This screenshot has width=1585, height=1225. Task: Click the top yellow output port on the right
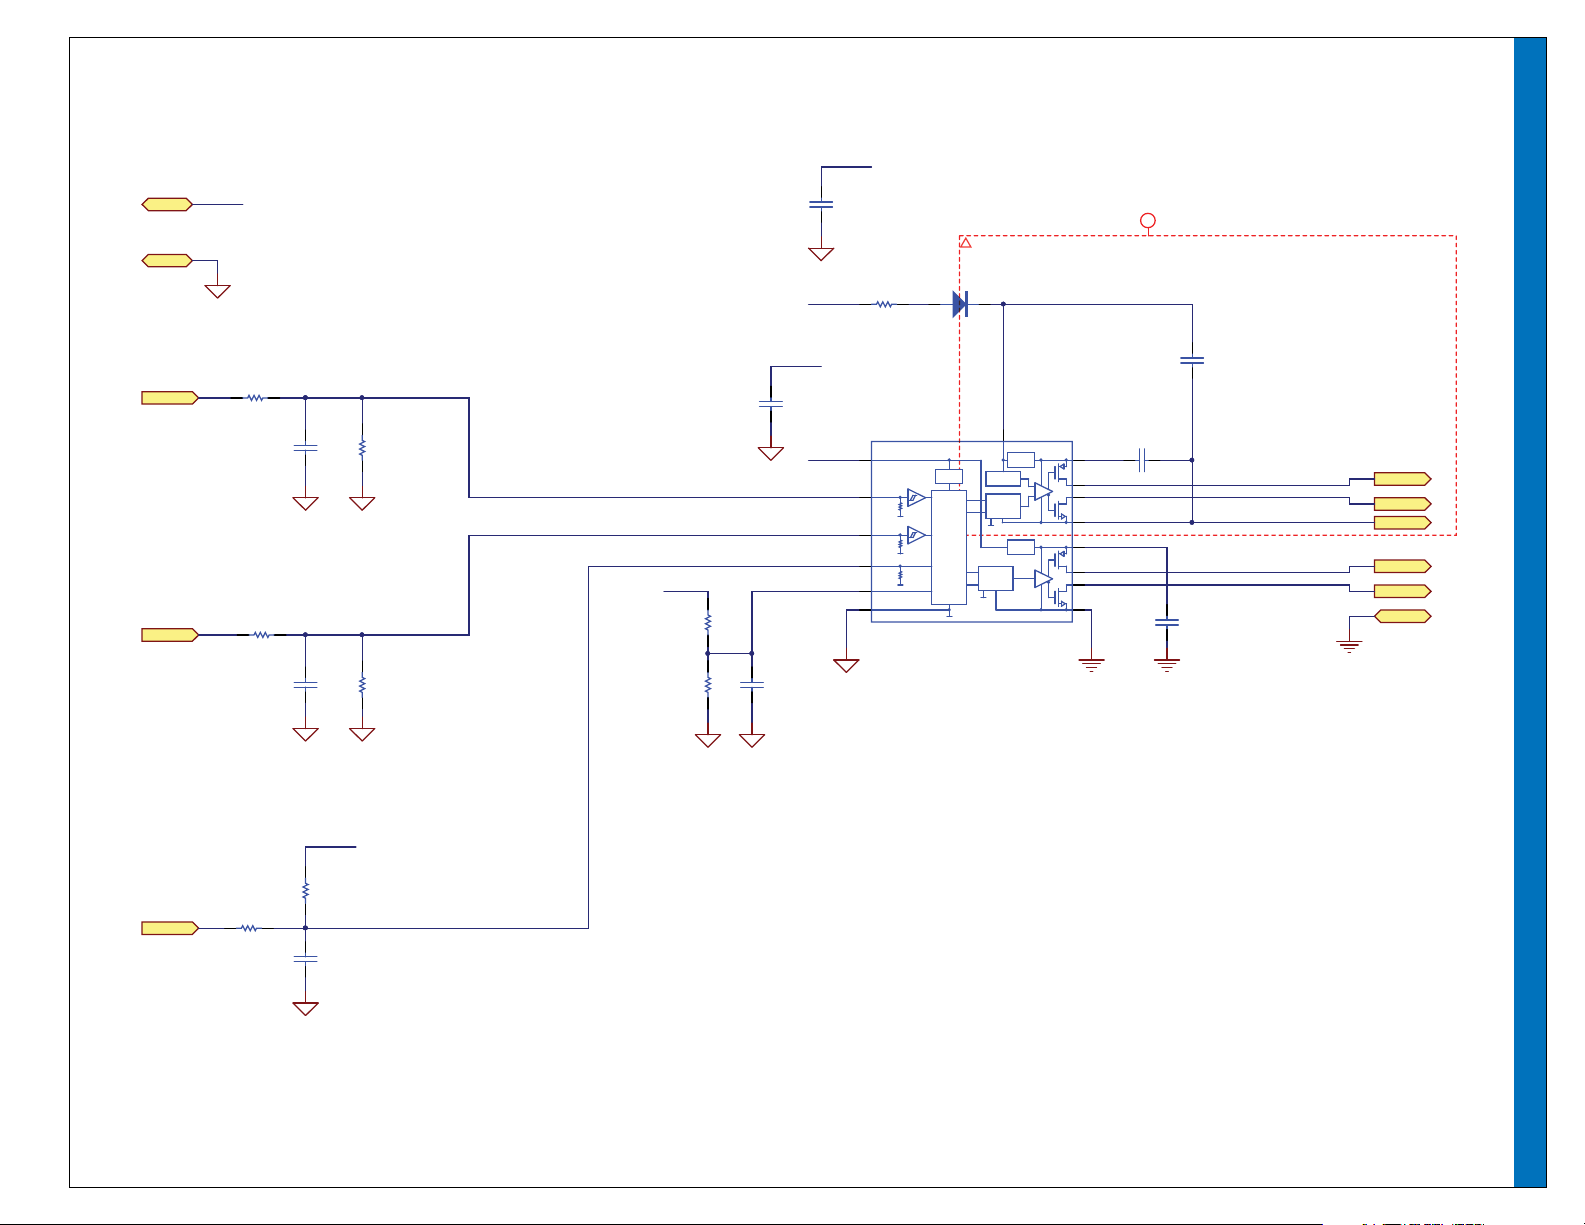click(1402, 479)
